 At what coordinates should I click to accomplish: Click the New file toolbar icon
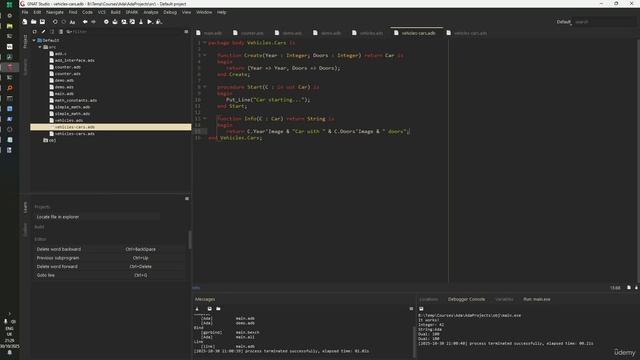[25, 22]
